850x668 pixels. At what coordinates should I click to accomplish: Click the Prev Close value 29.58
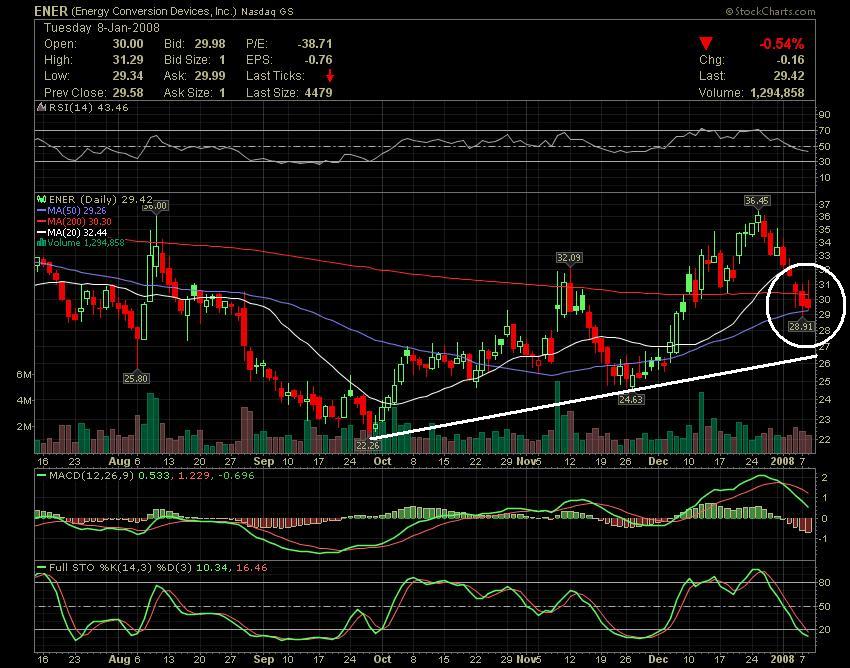point(128,93)
